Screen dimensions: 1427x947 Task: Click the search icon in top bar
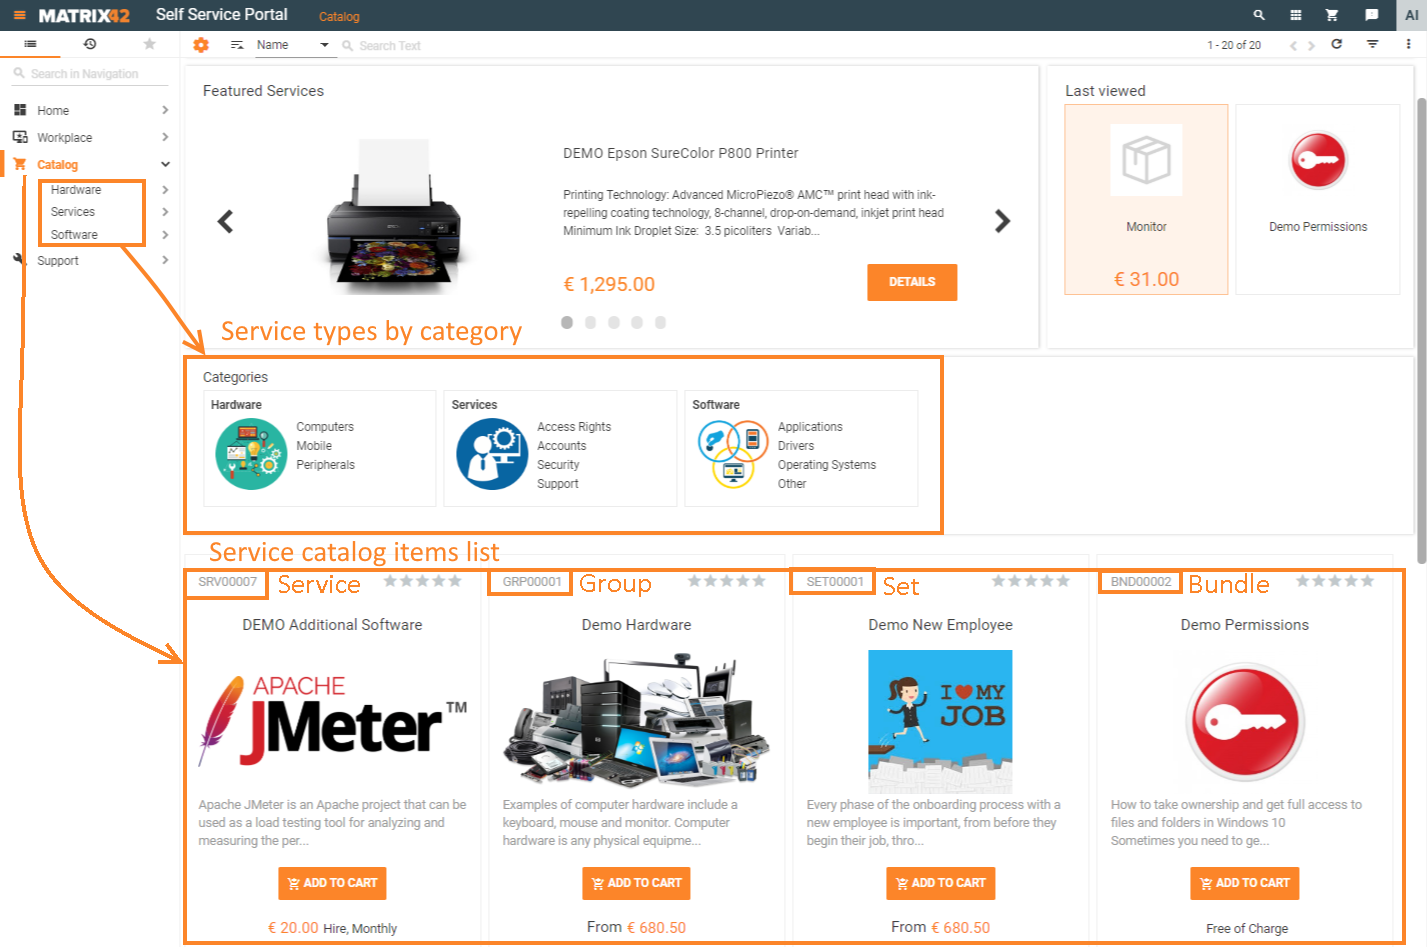(1259, 14)
